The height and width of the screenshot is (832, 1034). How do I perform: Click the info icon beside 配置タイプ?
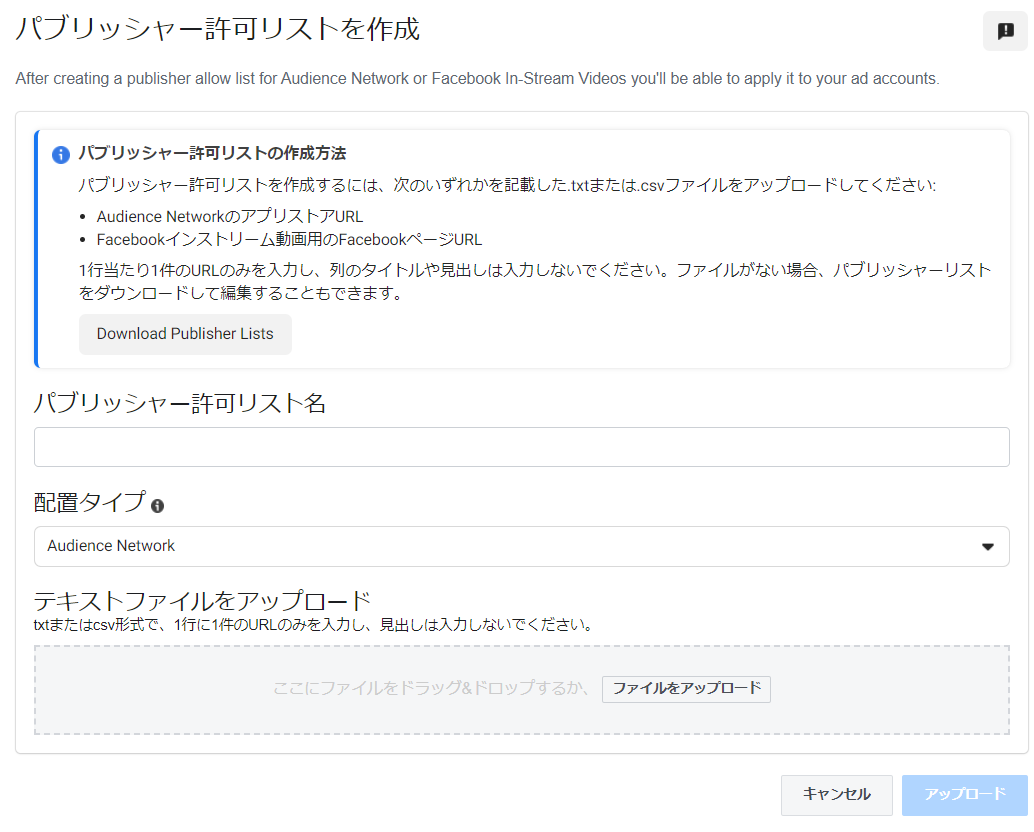(157, 506)
